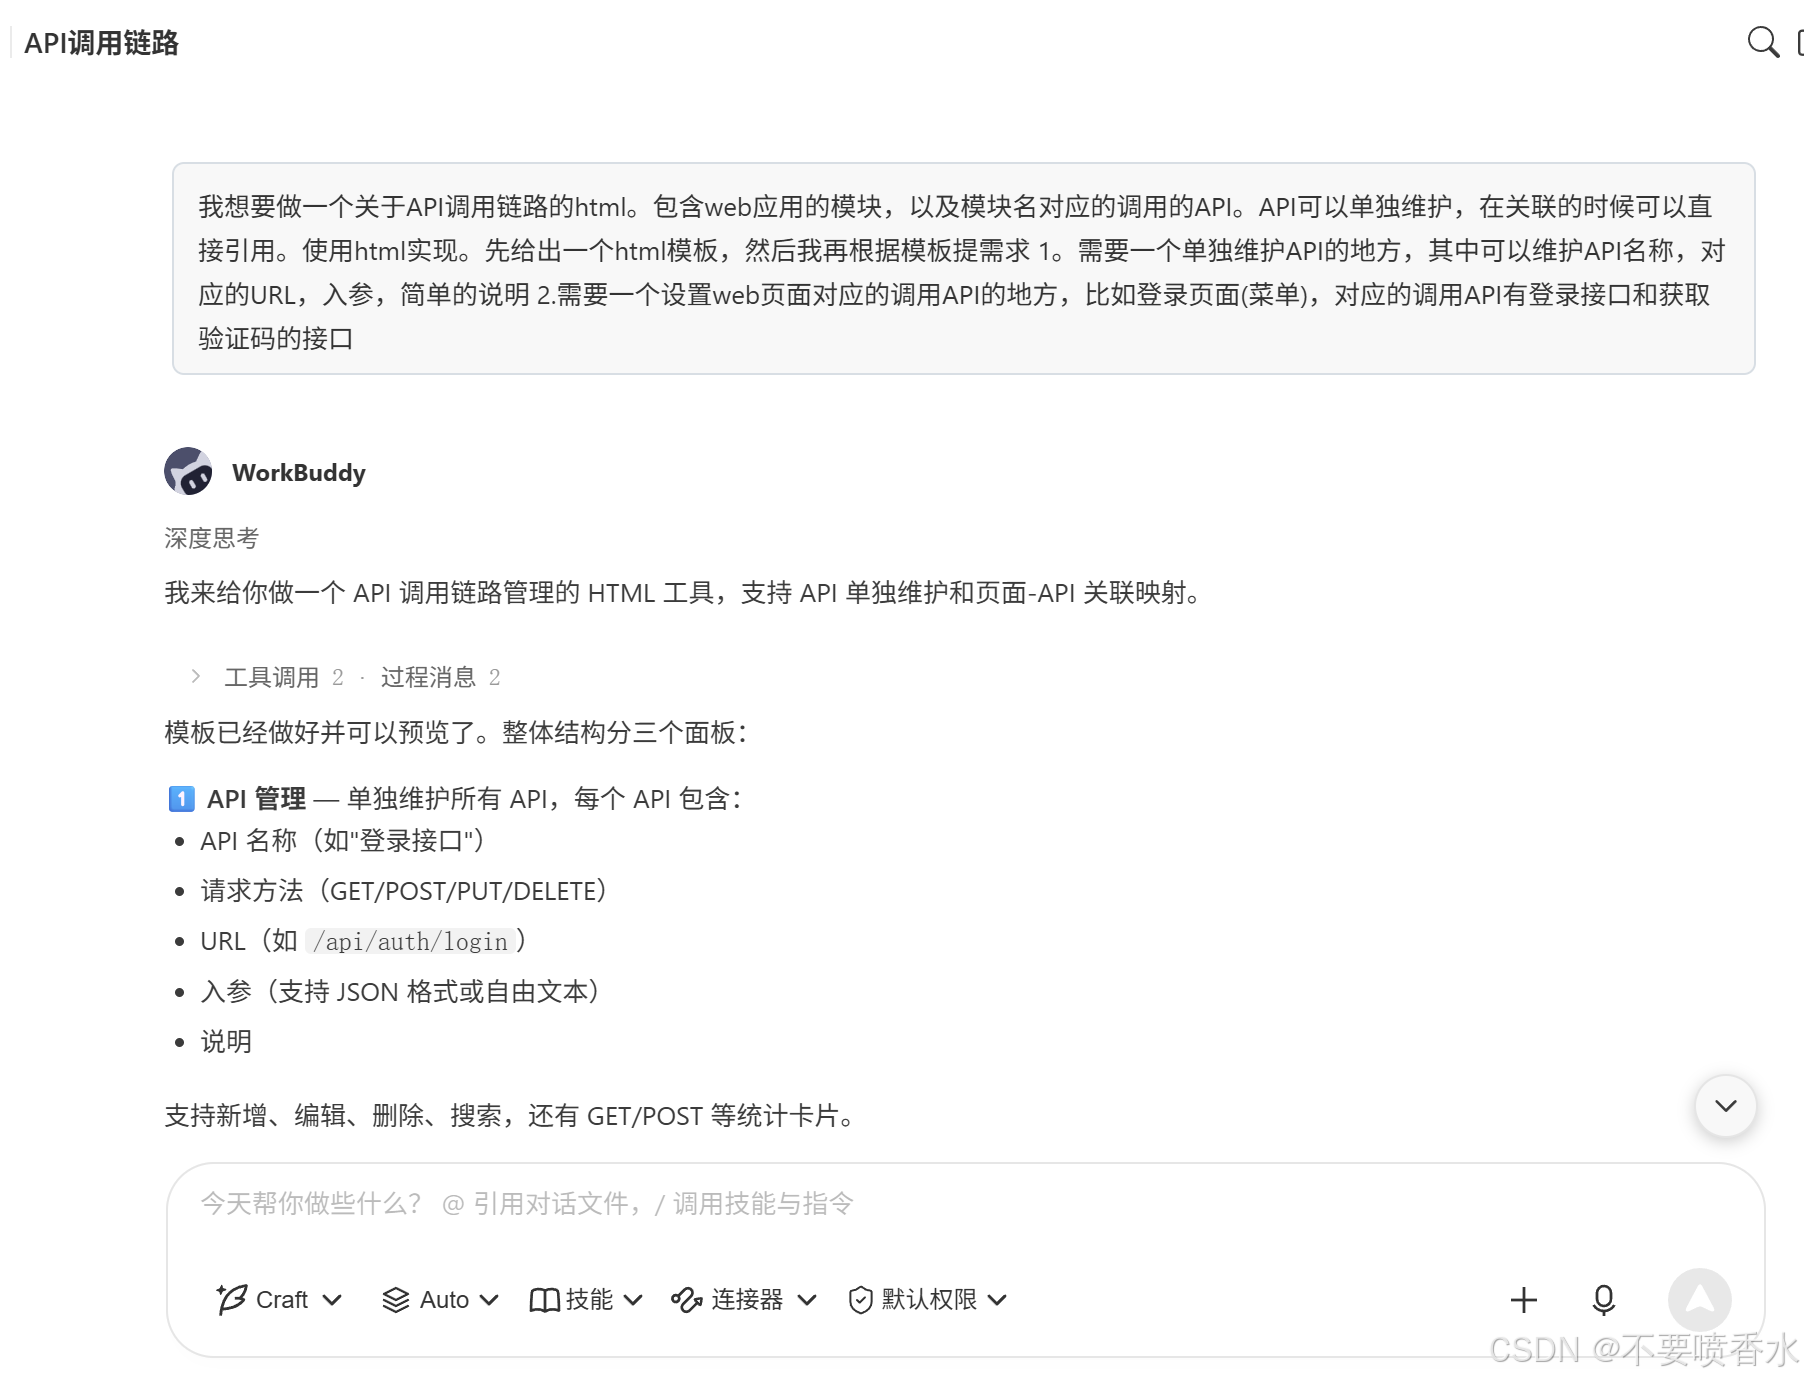This screenshot has height=1382, width=1804.
Task: Click the scroll-to-bottom arrow button
Action: coord(1726,1106)
